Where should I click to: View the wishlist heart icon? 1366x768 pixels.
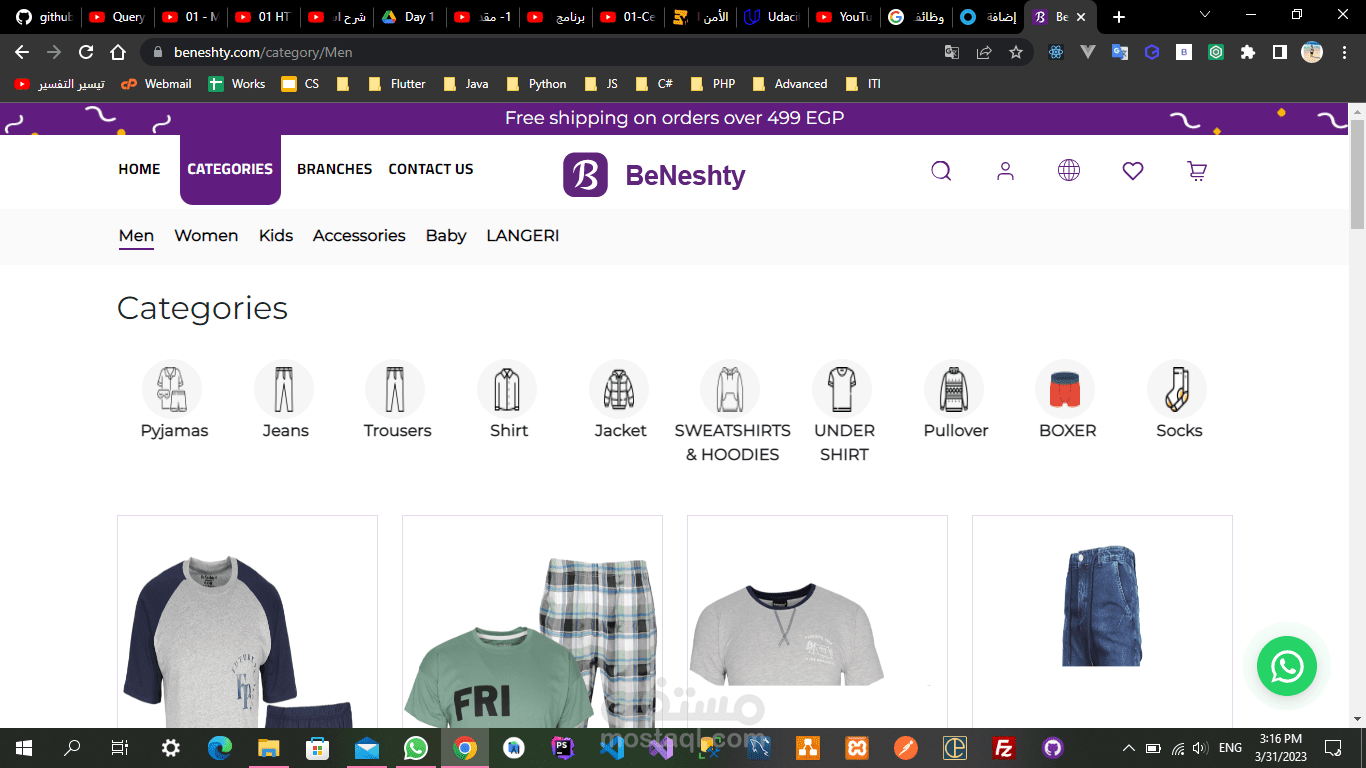click(x=1132, y=171)
